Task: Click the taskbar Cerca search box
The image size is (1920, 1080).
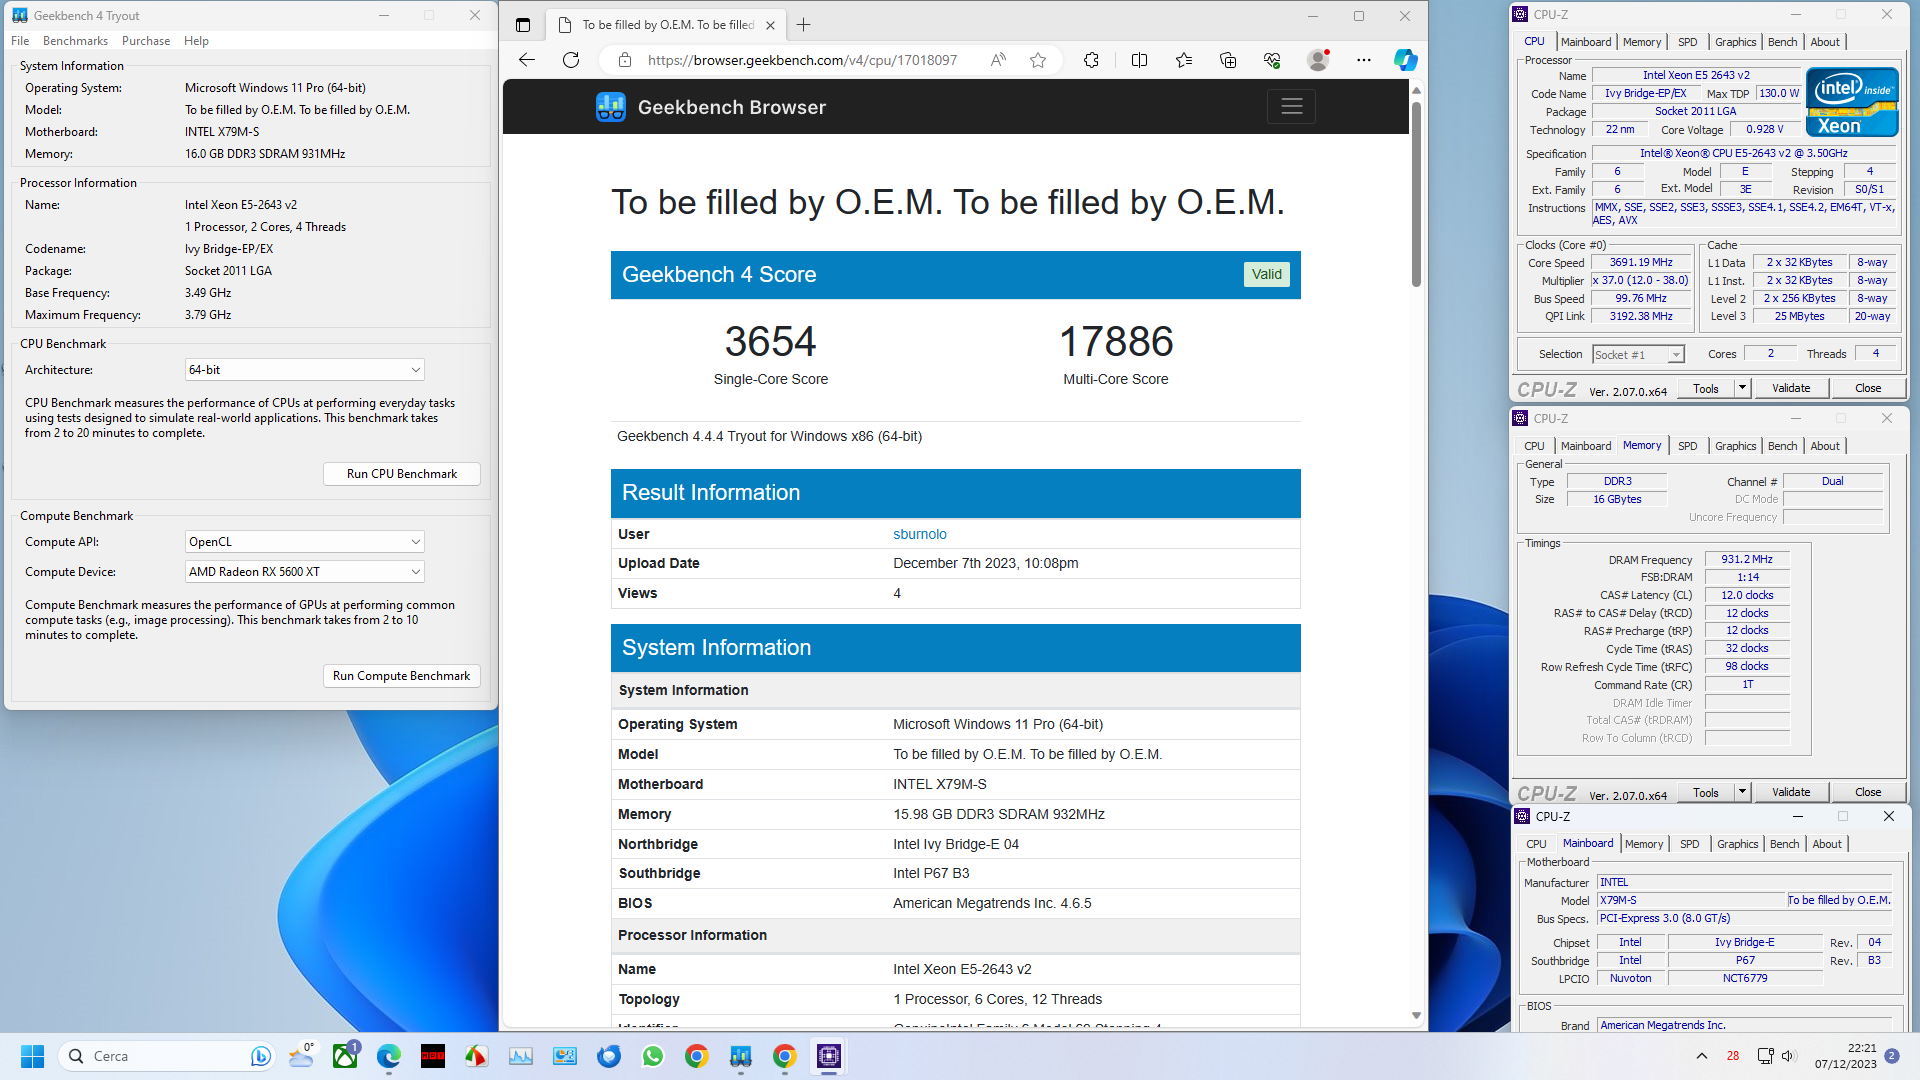Action: click(165, 1056)
